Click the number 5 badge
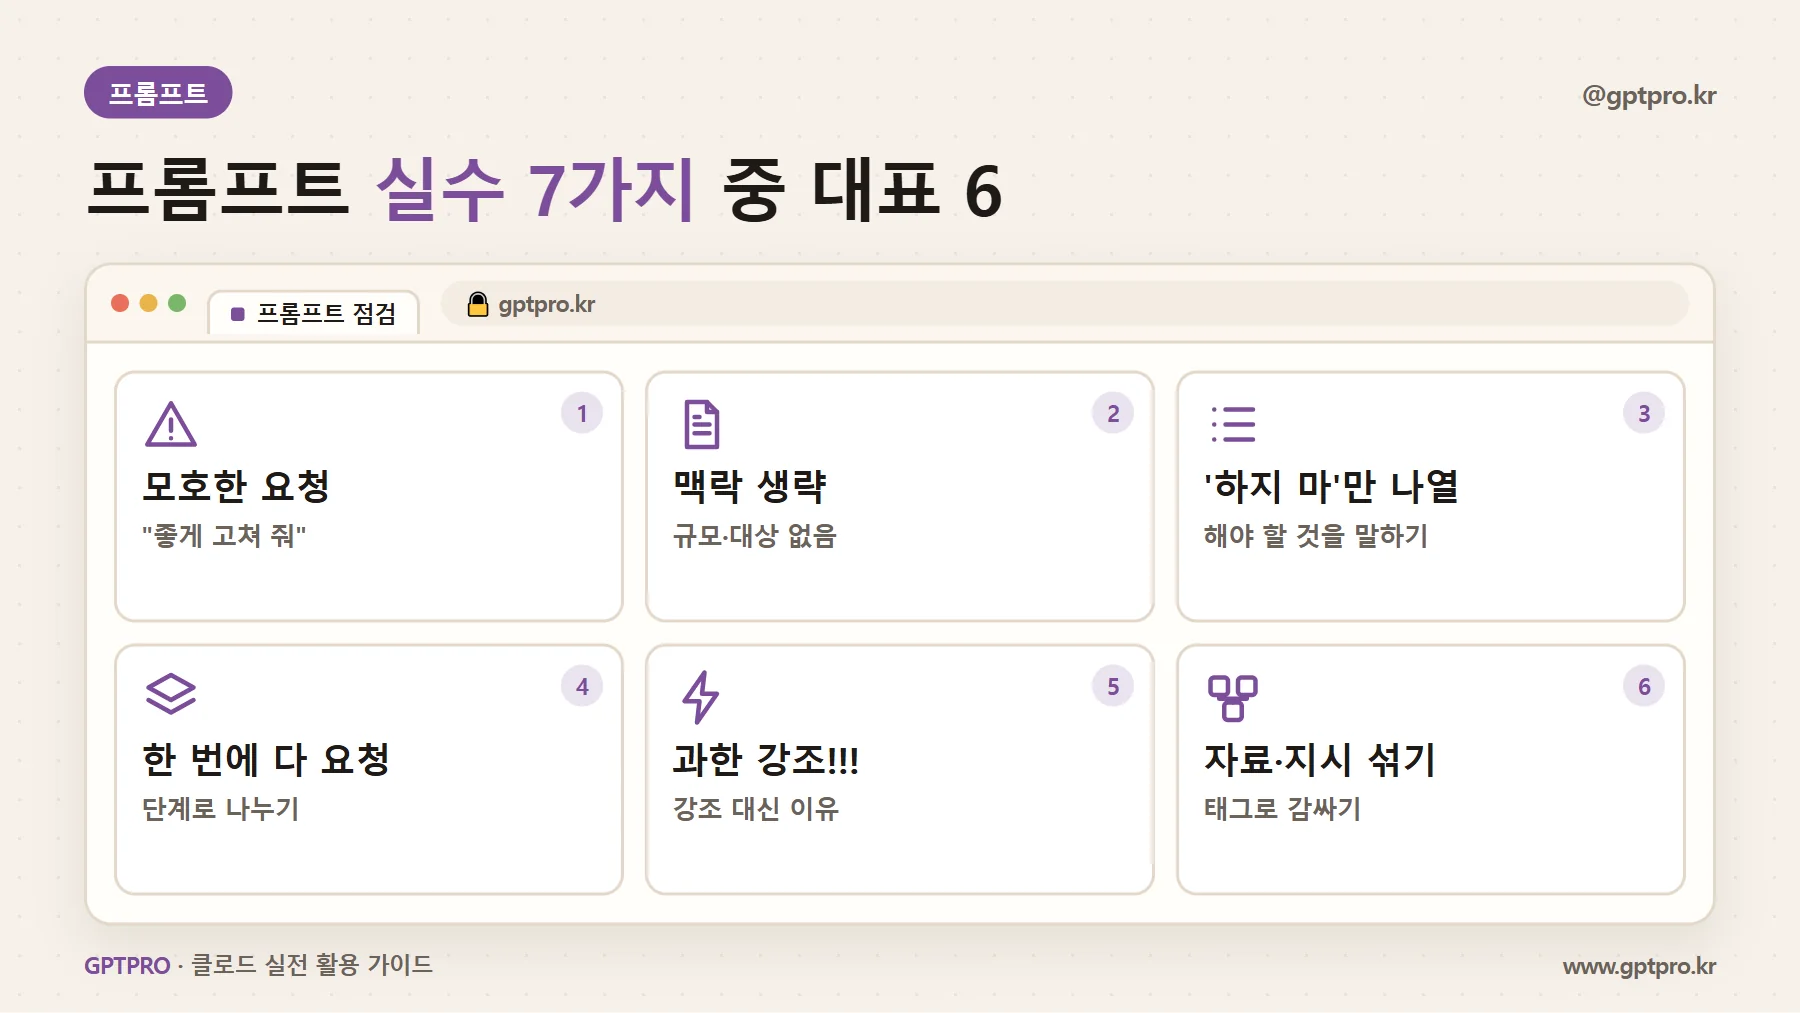This screenshot has width=1800, height=1013. click(x=1113, y=686)
